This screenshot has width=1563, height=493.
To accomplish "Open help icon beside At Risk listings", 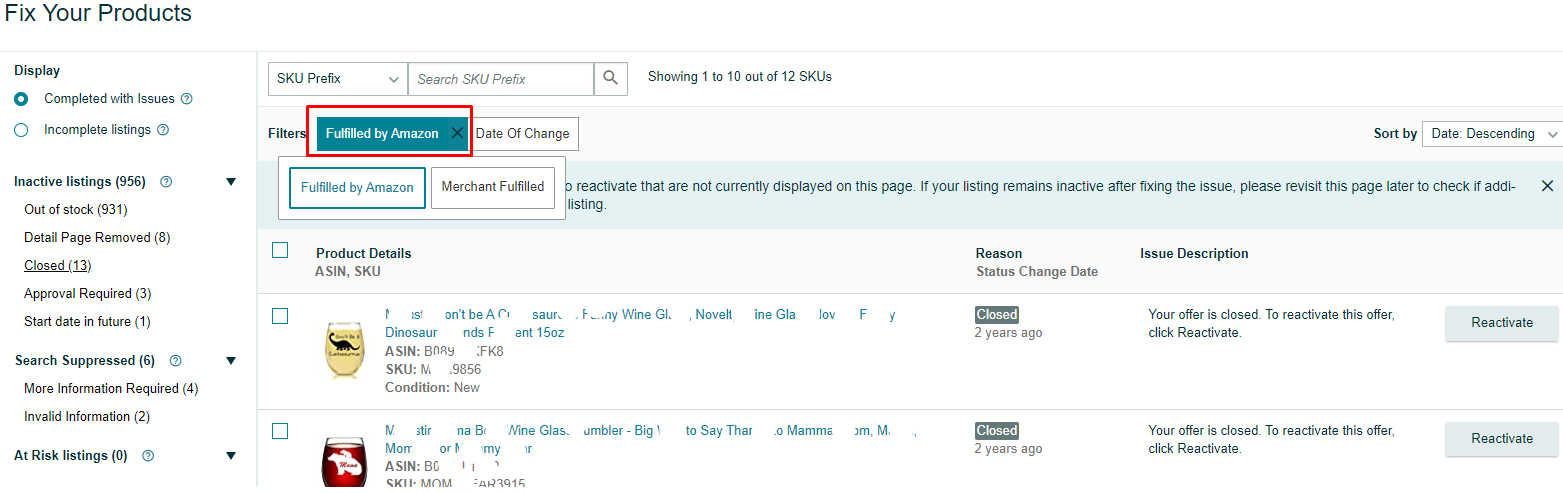I will pos(148,456).
